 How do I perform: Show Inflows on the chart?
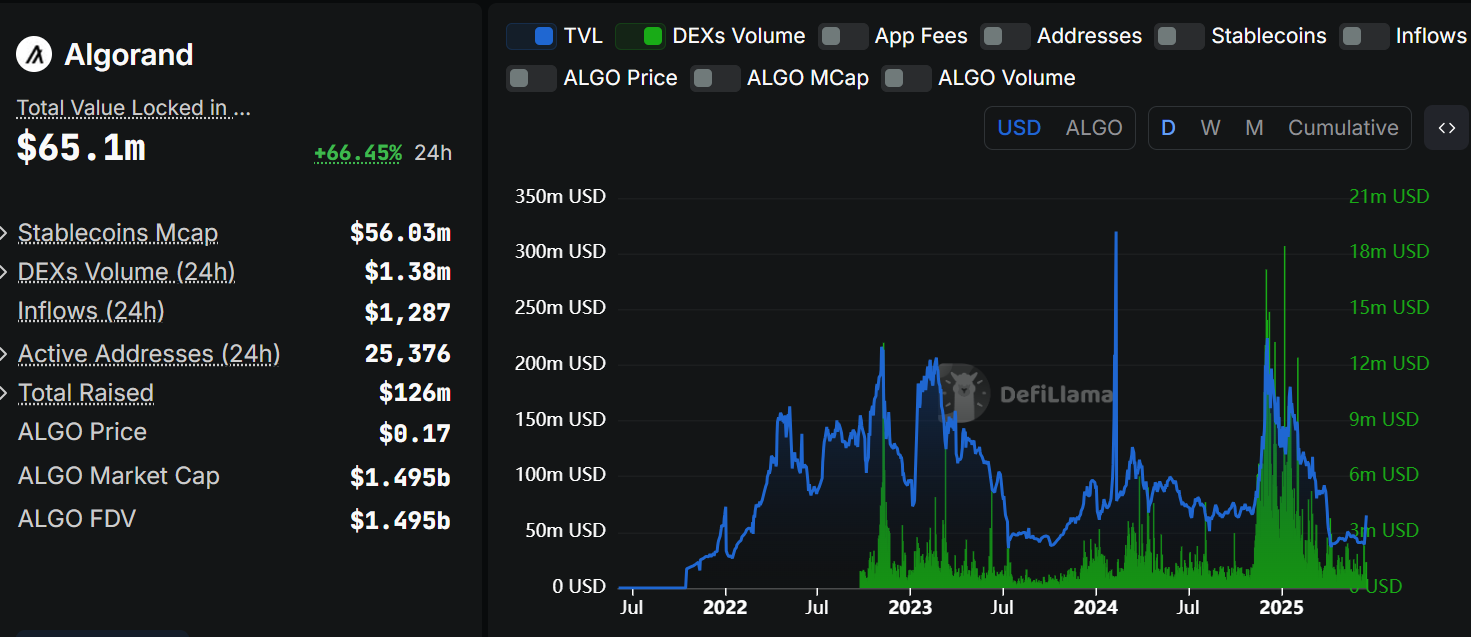tap(1364, 37)
